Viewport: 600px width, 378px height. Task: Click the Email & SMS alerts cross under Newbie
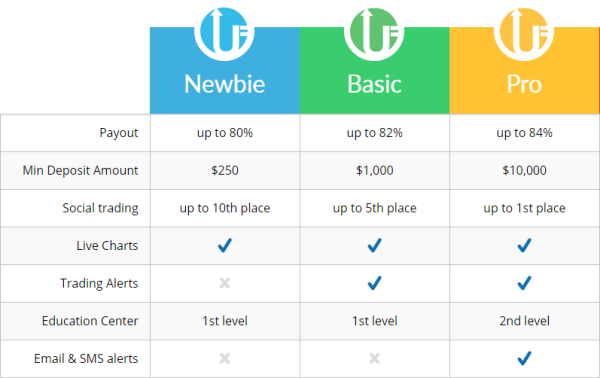pyautogui.click(x=225, y=358)
